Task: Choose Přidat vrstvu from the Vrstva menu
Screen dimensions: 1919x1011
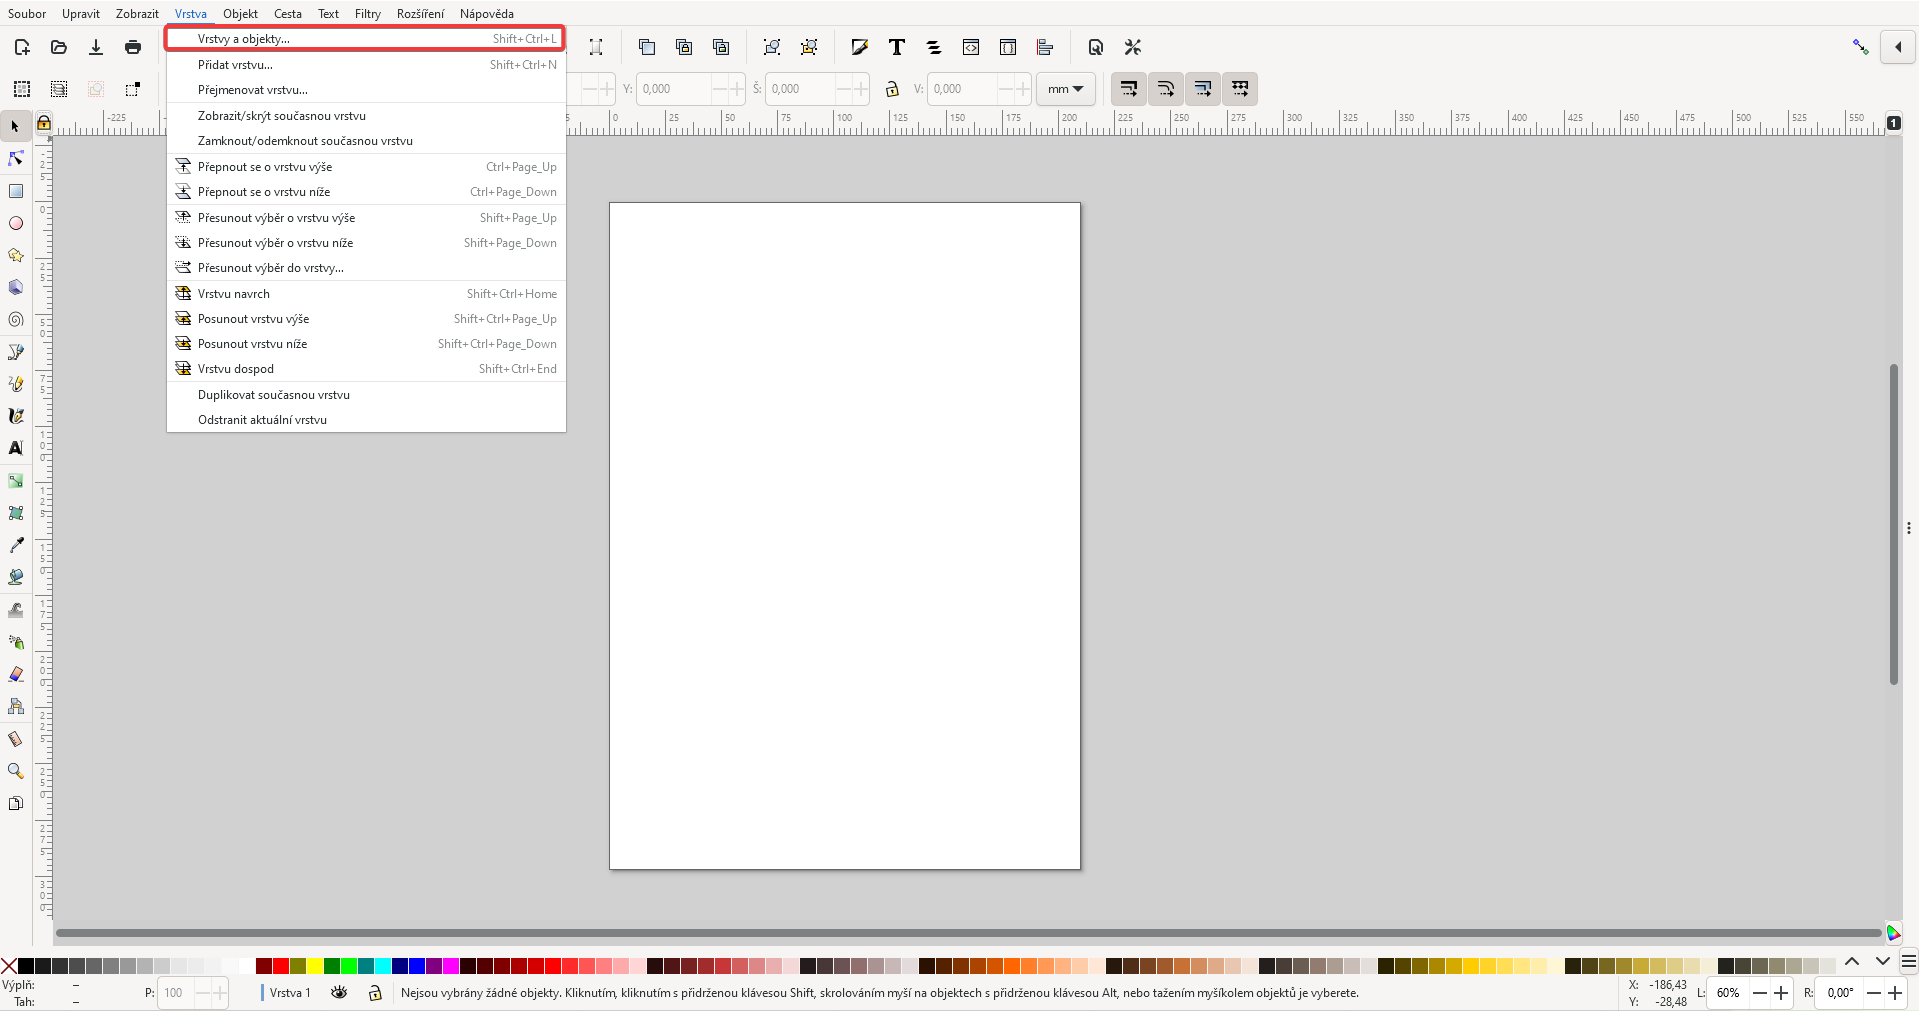Action: point(234,65)
